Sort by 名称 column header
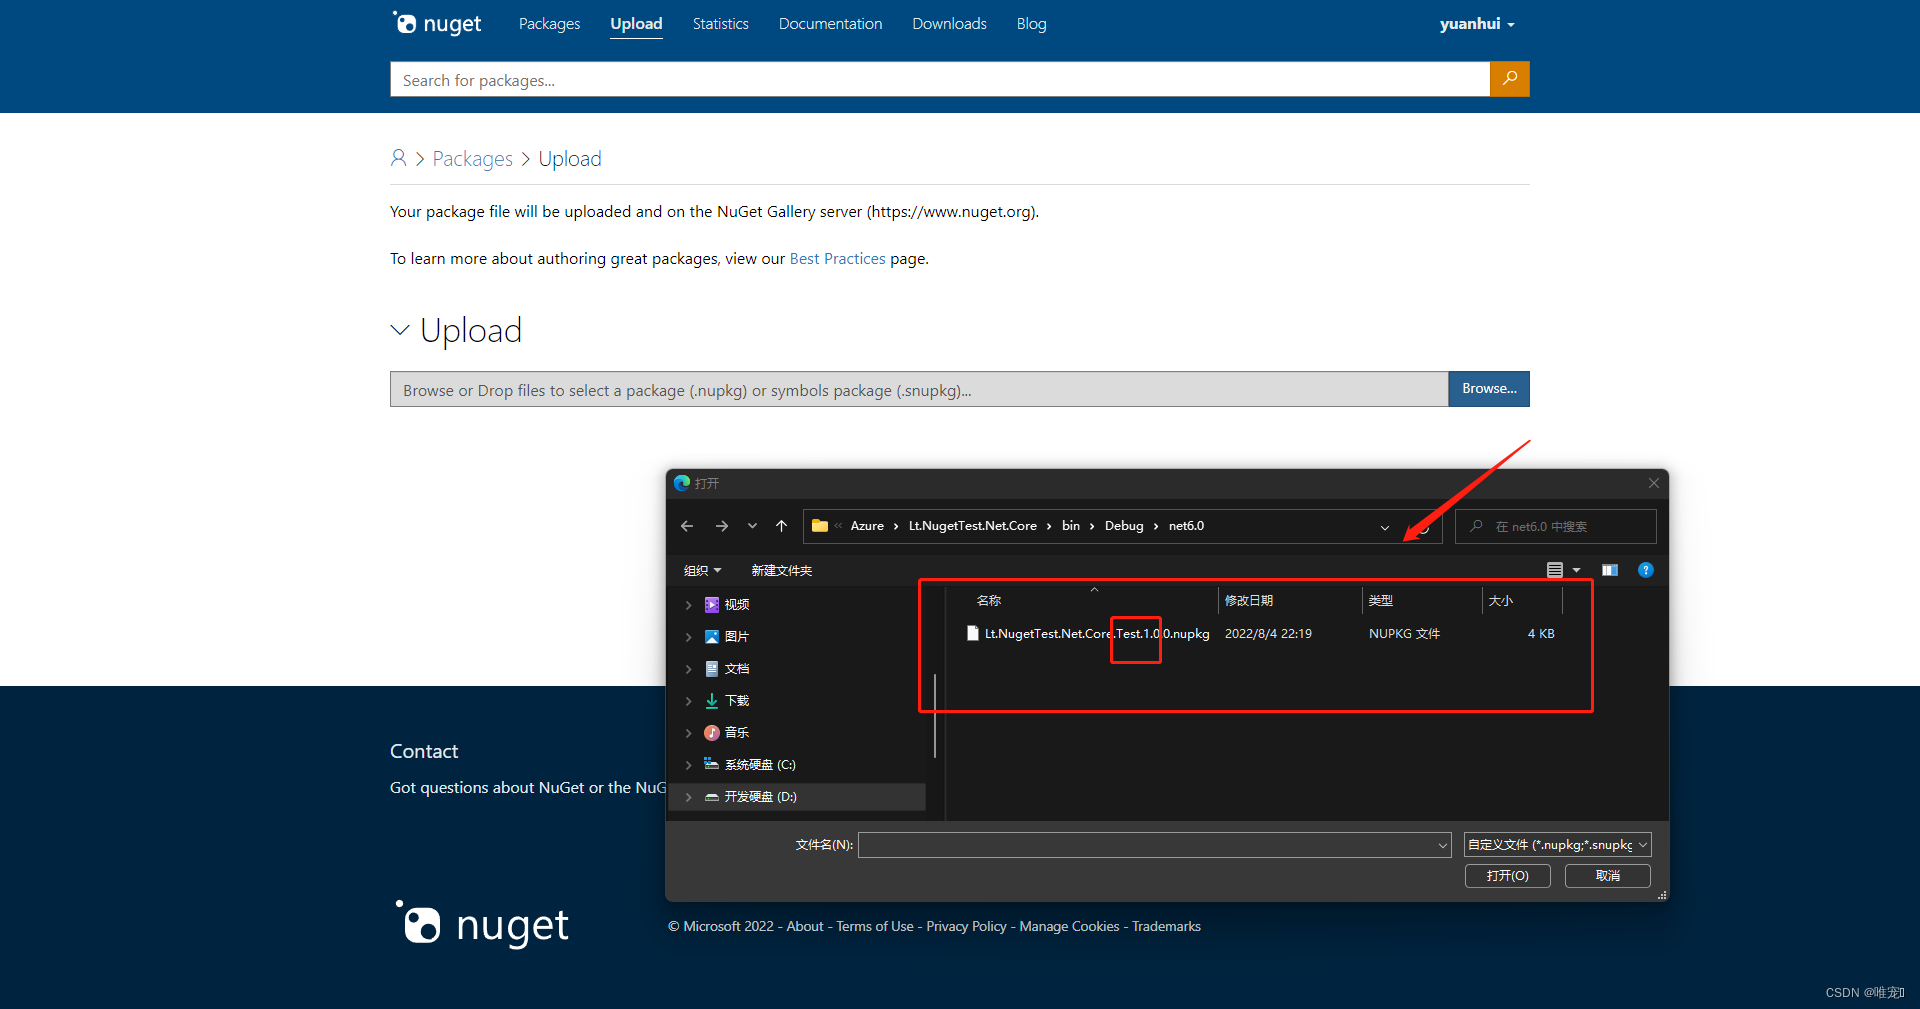Image resolution: width=1920 pixels, height=1009 pixels. point(989,600)
